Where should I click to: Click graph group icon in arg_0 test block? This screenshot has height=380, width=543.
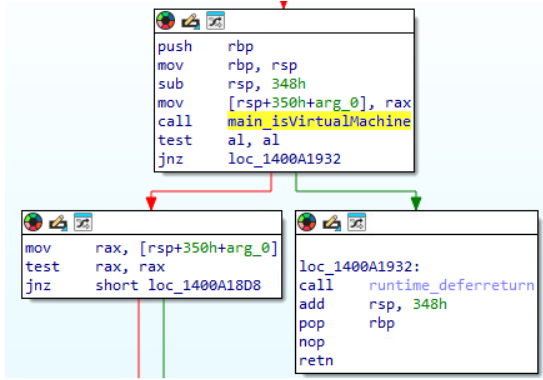tap(83, 222)
